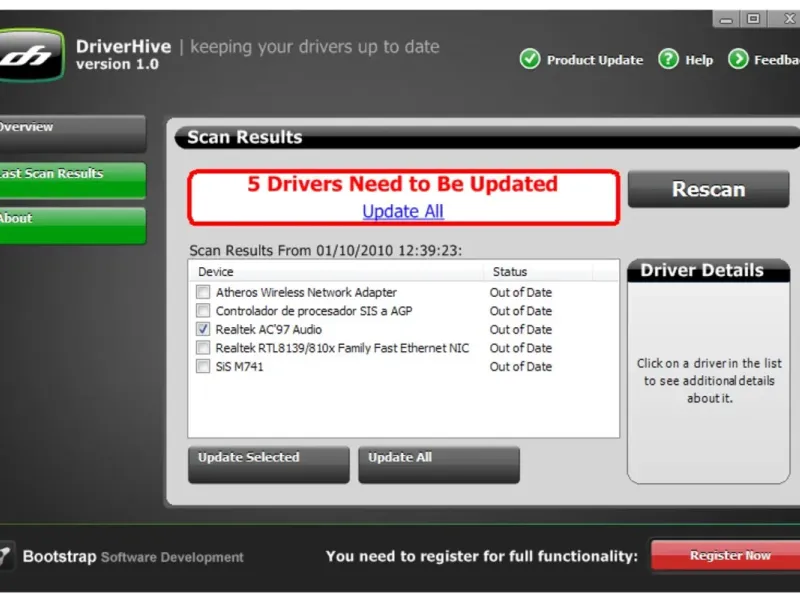Screen dimensions: 800x600
Task: Select the Realtek AC'97 Audio row text
Action: coord(269,330)
